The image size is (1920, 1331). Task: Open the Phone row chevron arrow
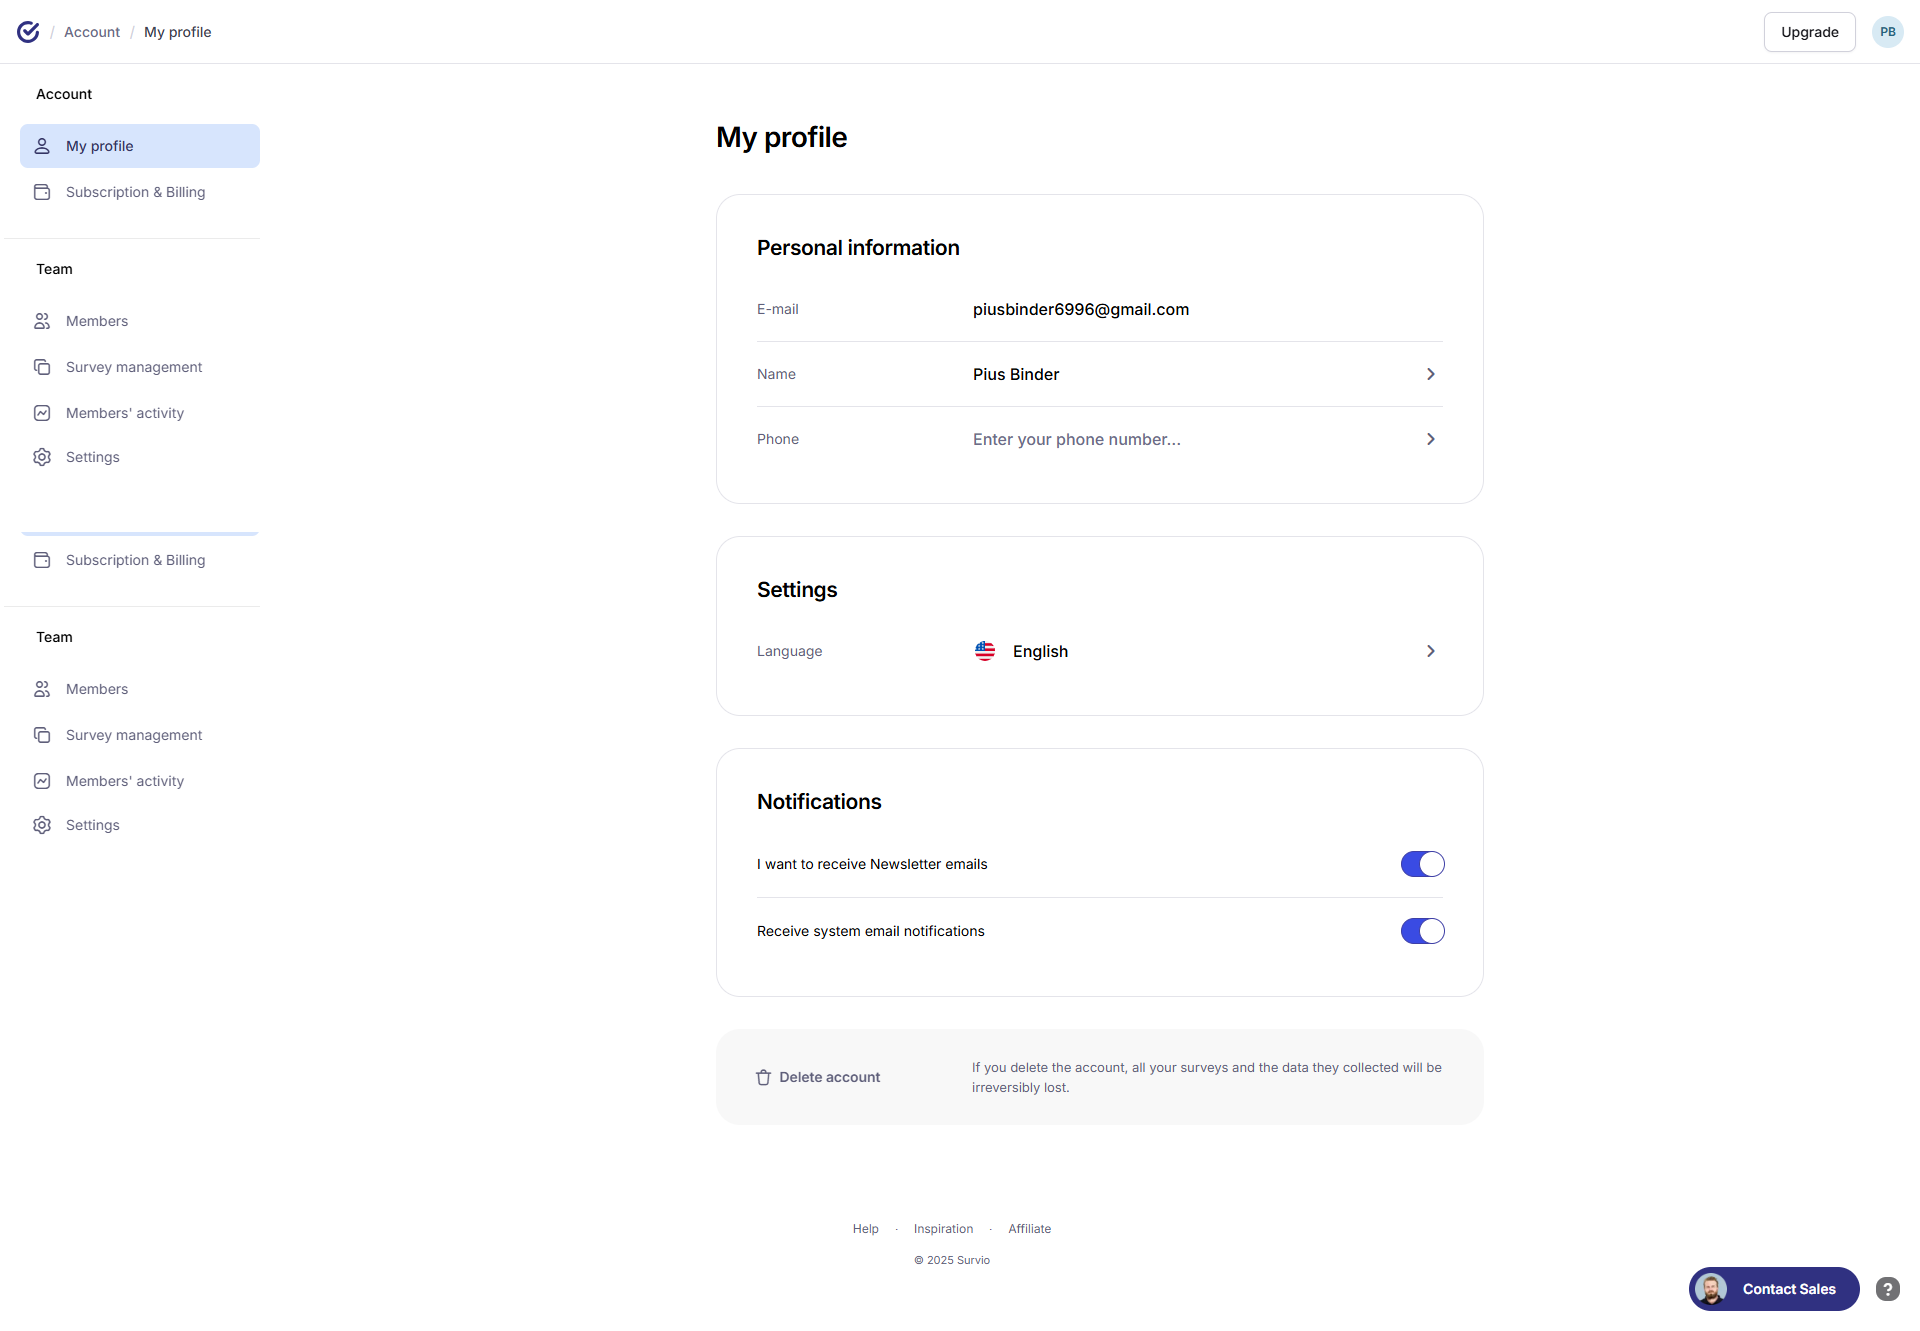click(x=1430, y=439)
